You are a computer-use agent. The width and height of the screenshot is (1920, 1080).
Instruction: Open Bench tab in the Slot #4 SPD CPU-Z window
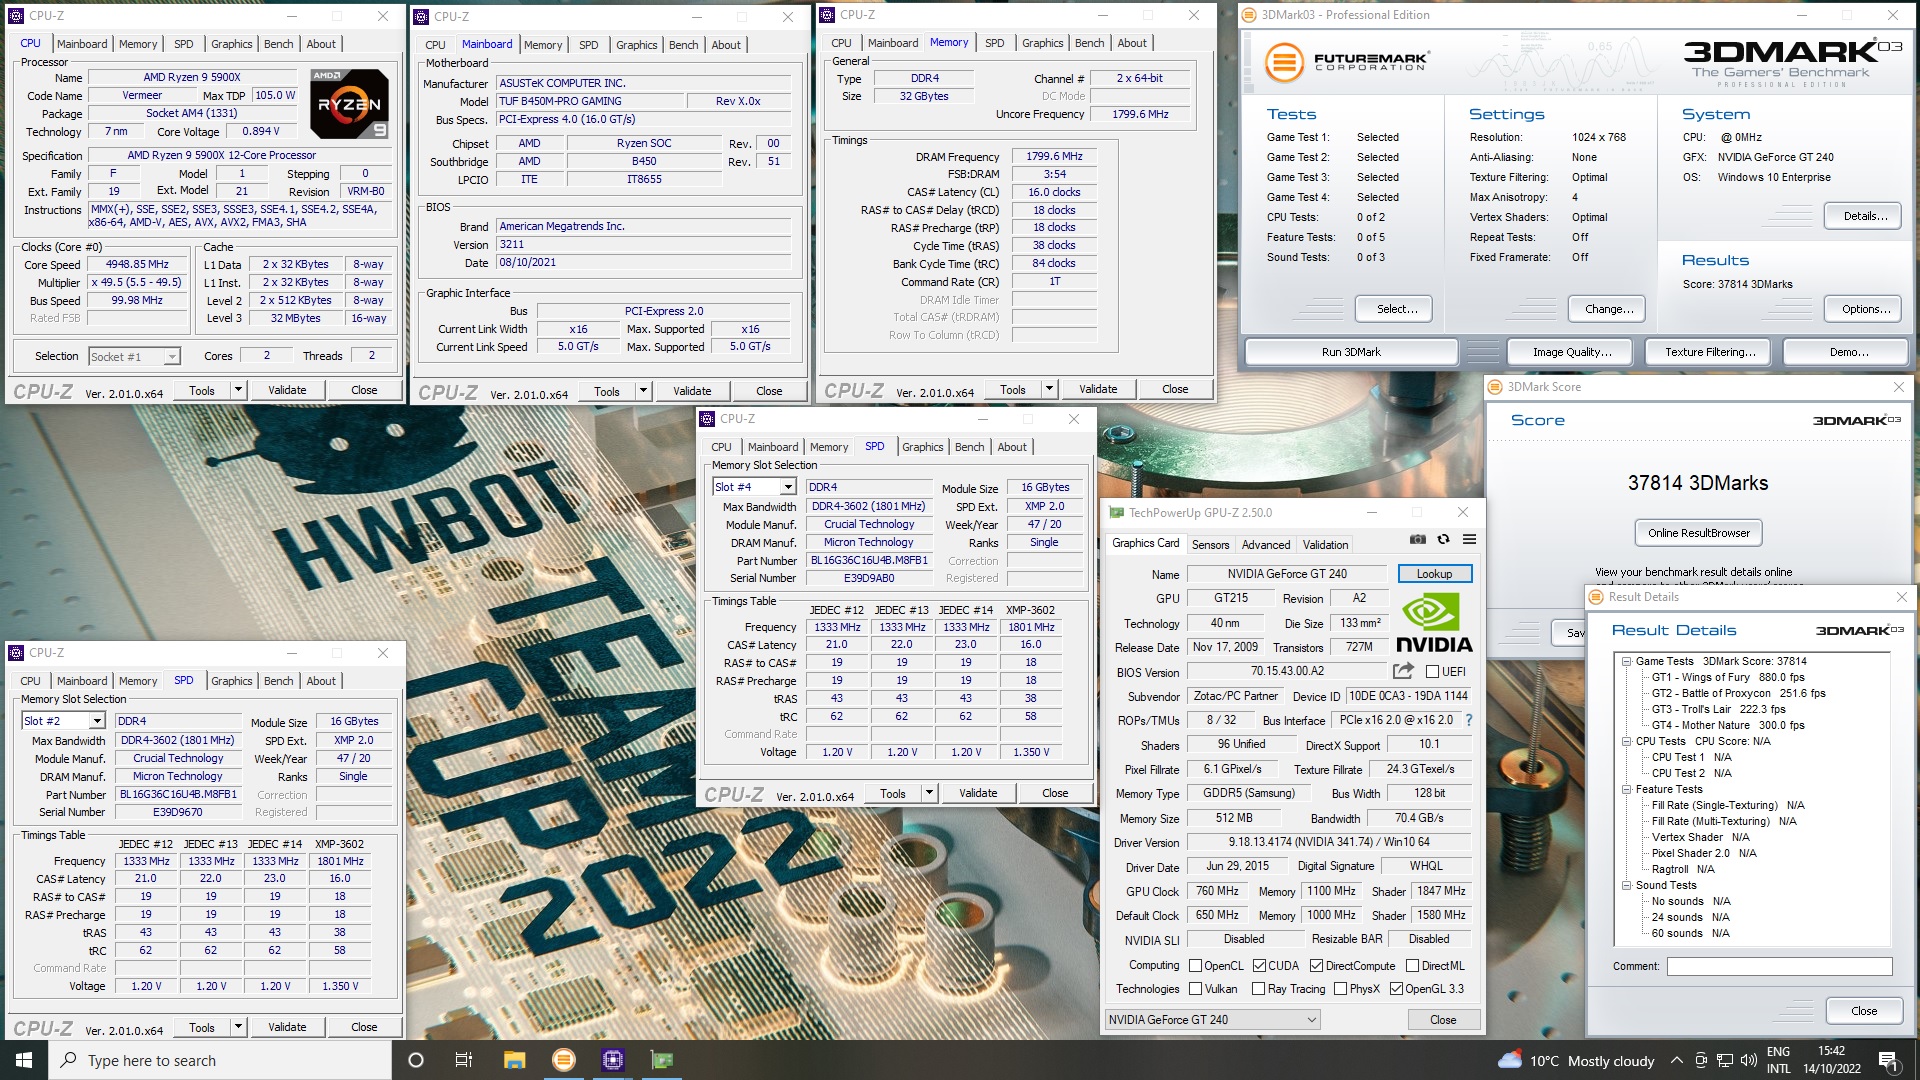(x=969, y=447)
